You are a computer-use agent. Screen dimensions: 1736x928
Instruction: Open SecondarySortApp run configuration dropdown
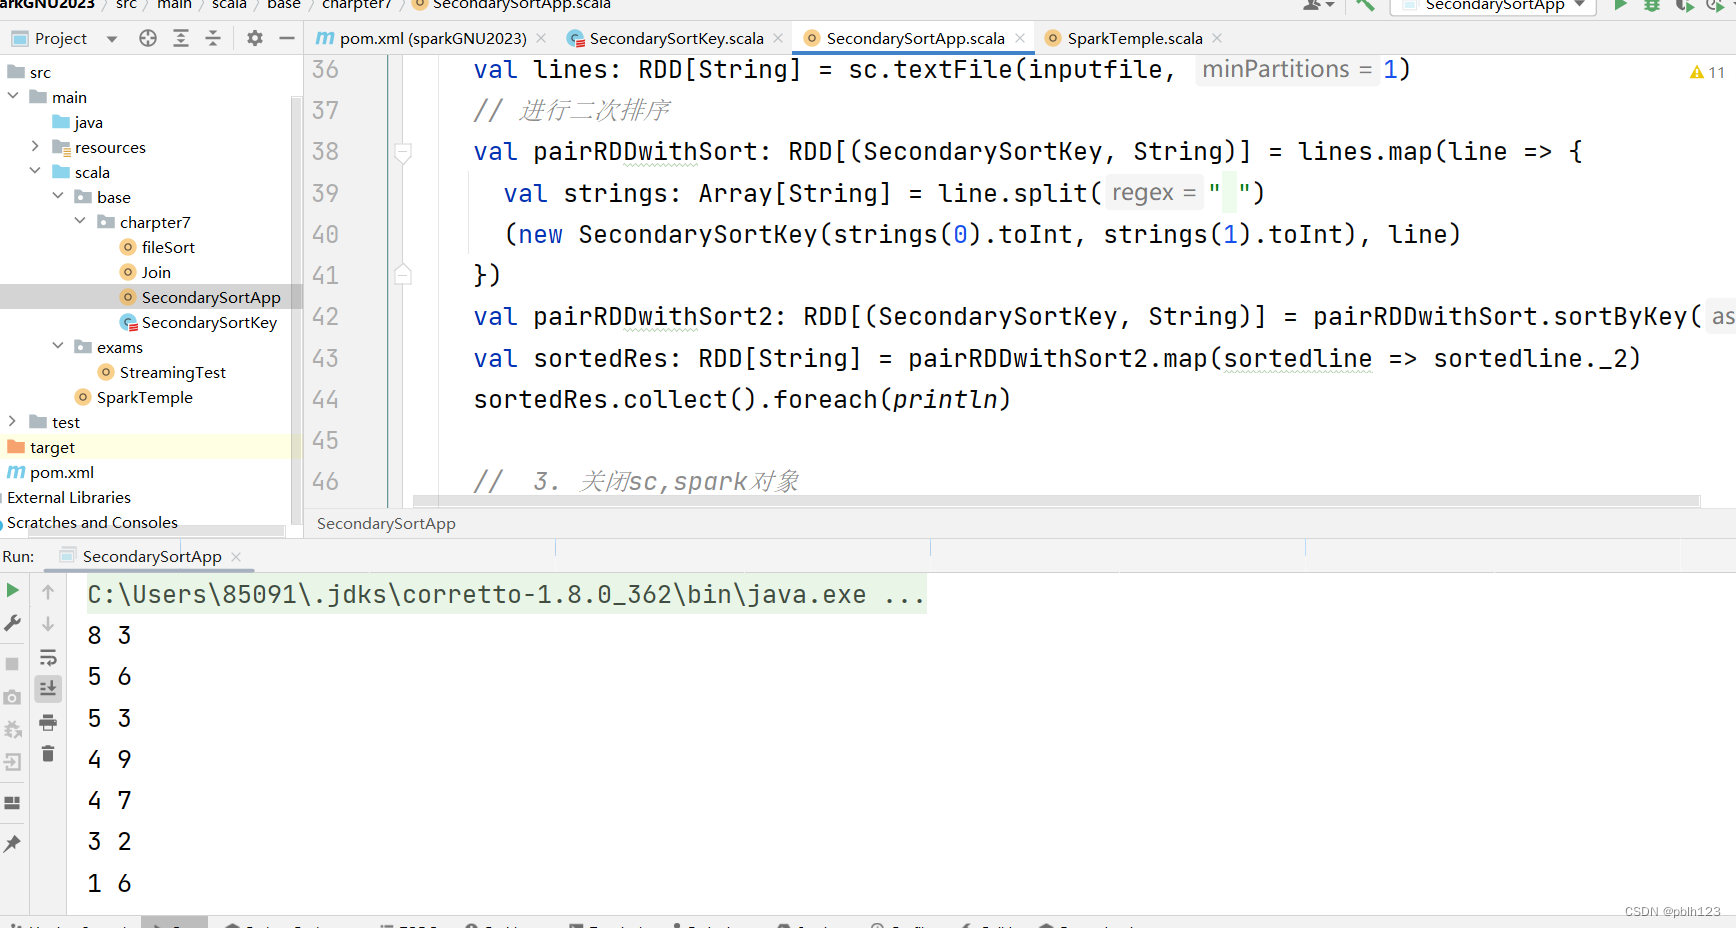pyautogui.click(x=1495, y=5)
